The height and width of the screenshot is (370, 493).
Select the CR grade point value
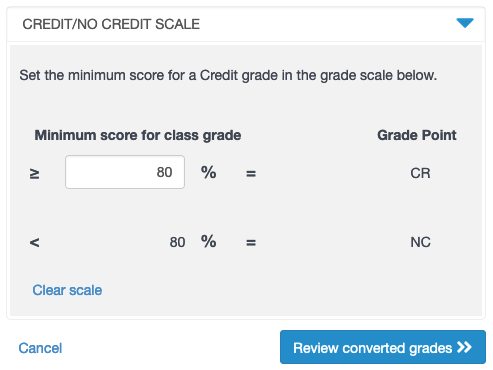420,173
